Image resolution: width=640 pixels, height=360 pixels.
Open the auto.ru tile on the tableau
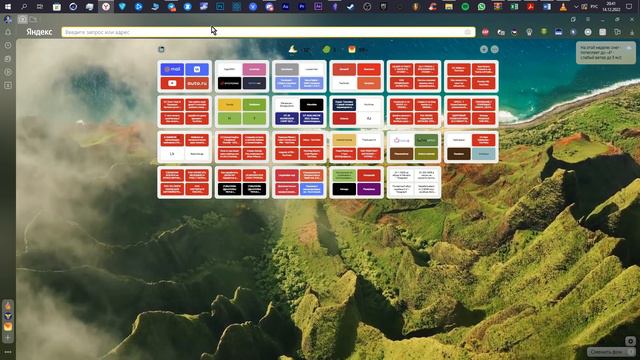(197, 83)
